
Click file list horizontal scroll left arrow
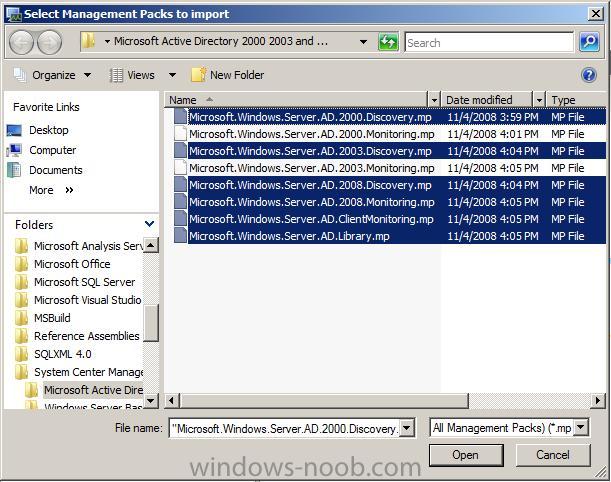coord(172,400)
